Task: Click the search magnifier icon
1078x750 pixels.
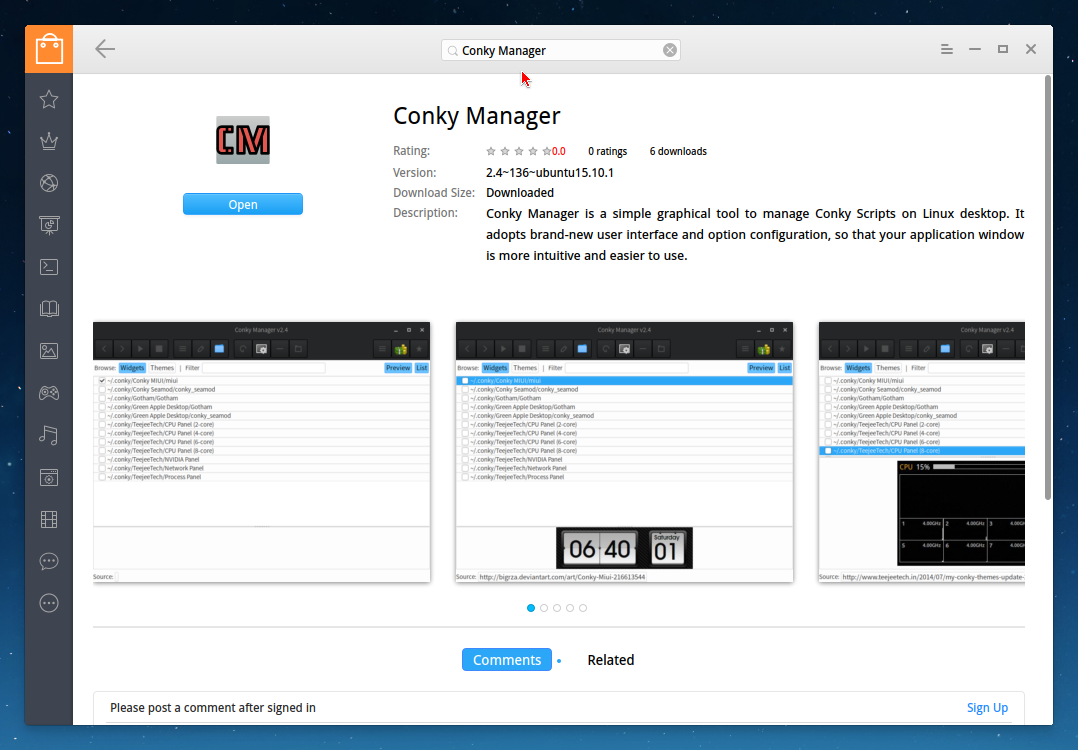Action: point(452,51)
